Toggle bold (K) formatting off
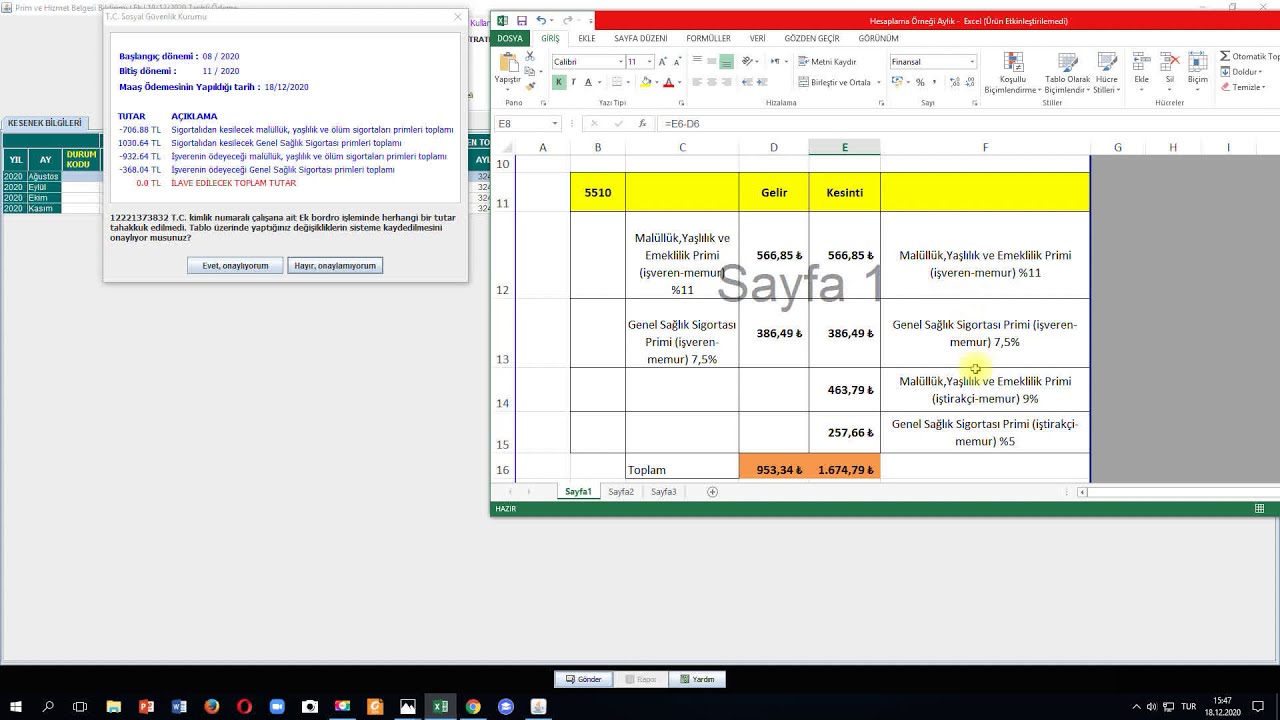The height and width of the screenshot is (720, 1280). click(559, 83)
